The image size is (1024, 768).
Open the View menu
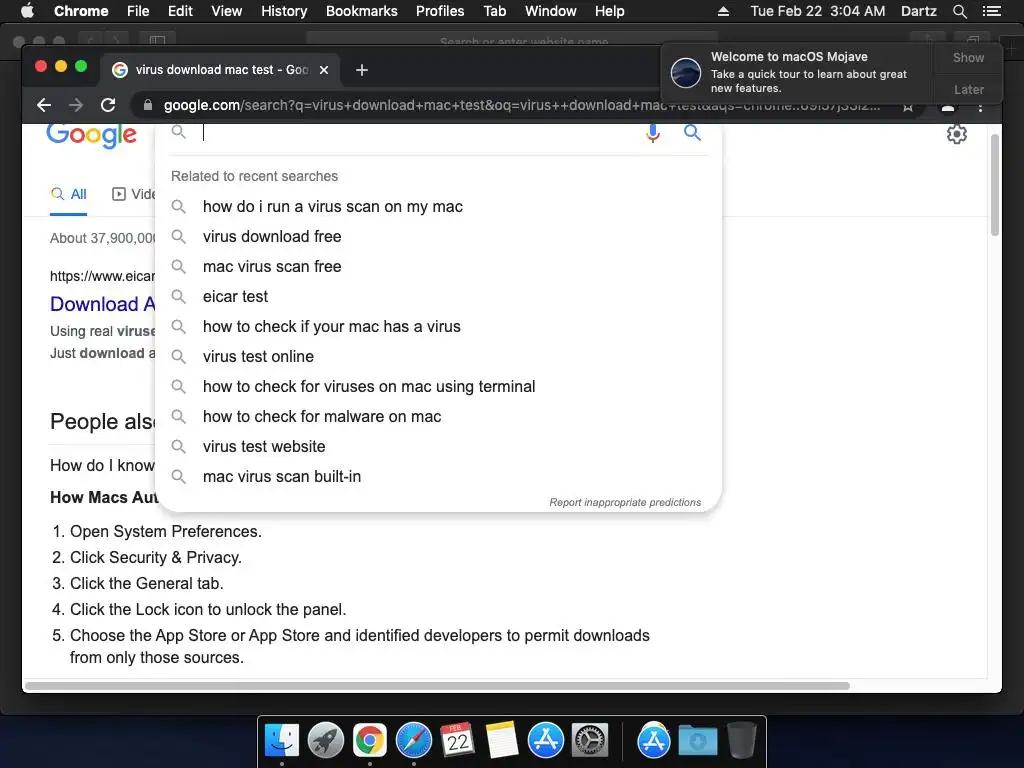tap(227, 11)
